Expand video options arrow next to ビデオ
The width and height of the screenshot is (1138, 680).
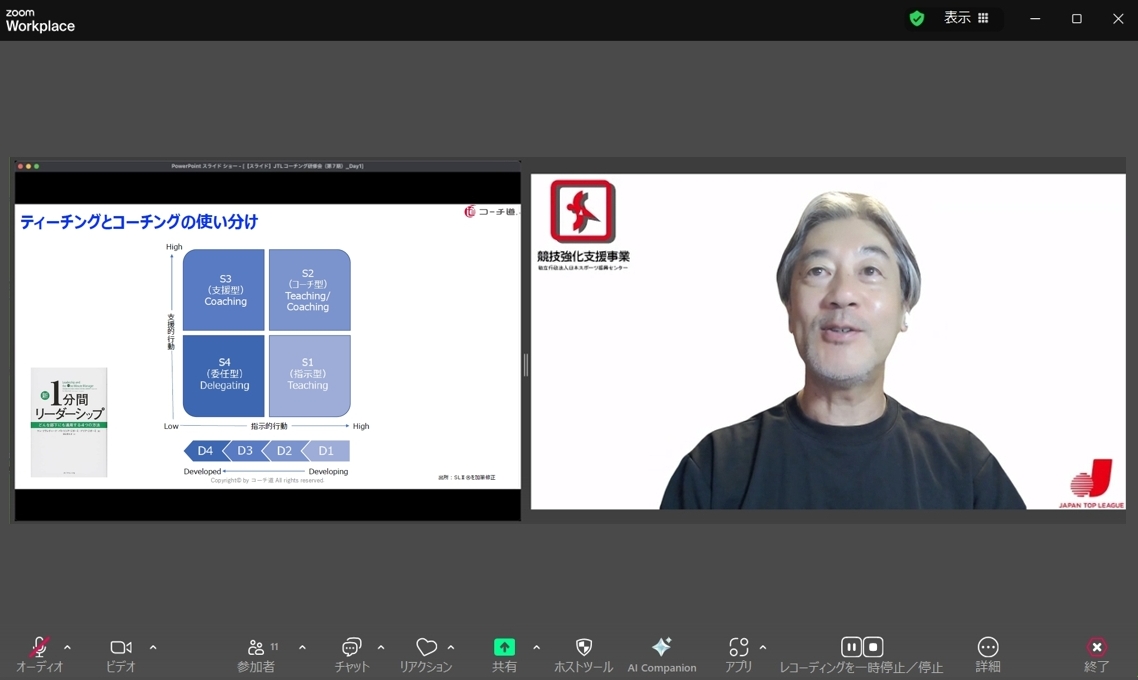(x=153, y=647)
